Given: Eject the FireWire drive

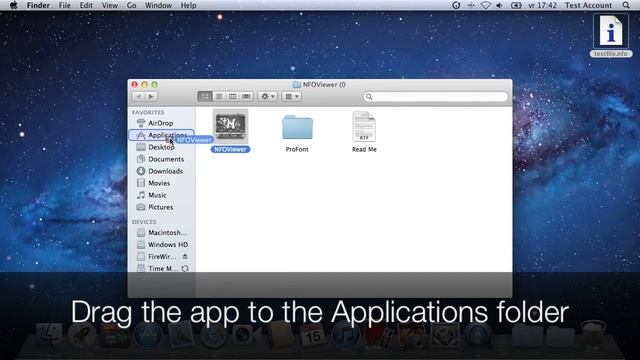Looking at the screenshot, I should tap(185, 256).
